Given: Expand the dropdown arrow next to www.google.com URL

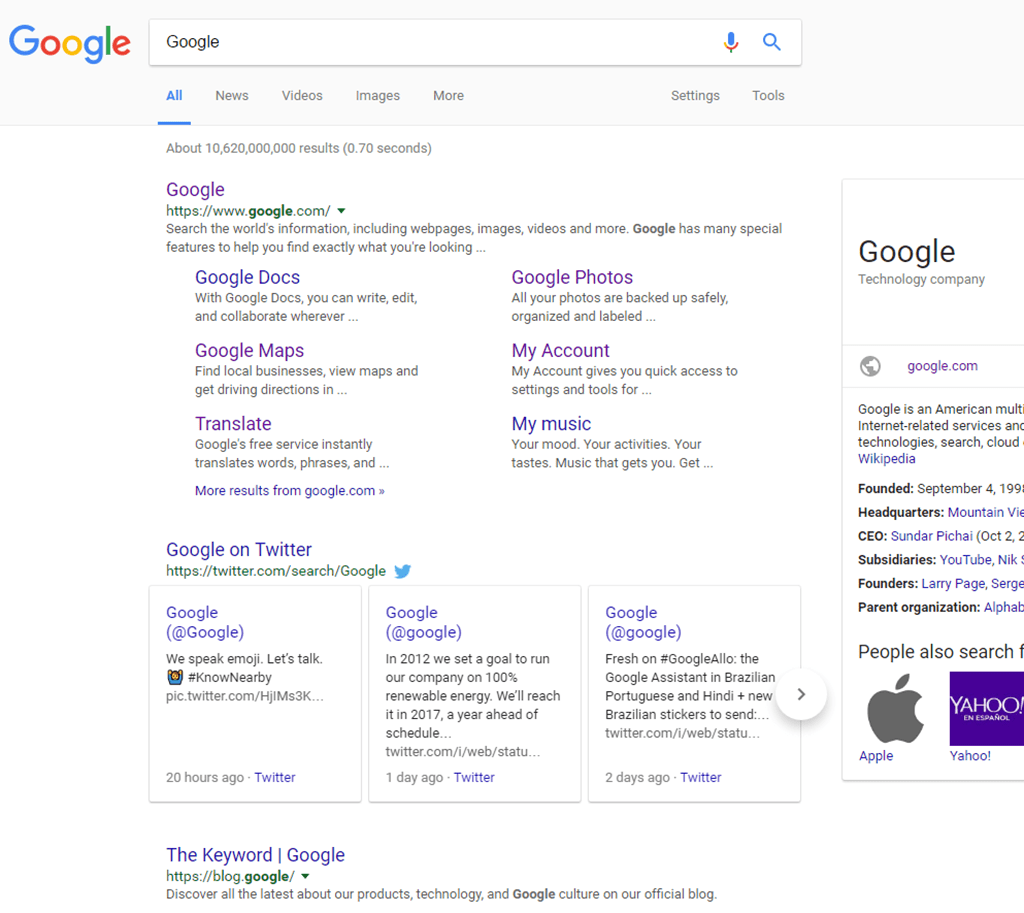Looking at the screenshot, I should point(341,211).
